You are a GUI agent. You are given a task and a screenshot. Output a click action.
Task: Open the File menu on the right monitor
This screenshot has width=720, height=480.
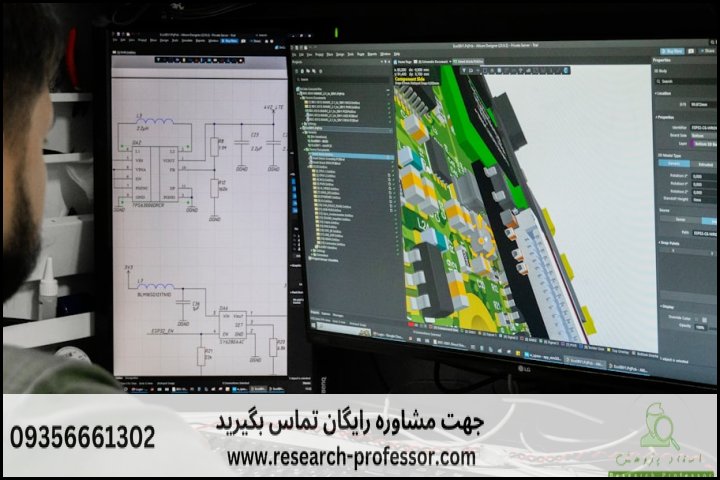[294, 54]
